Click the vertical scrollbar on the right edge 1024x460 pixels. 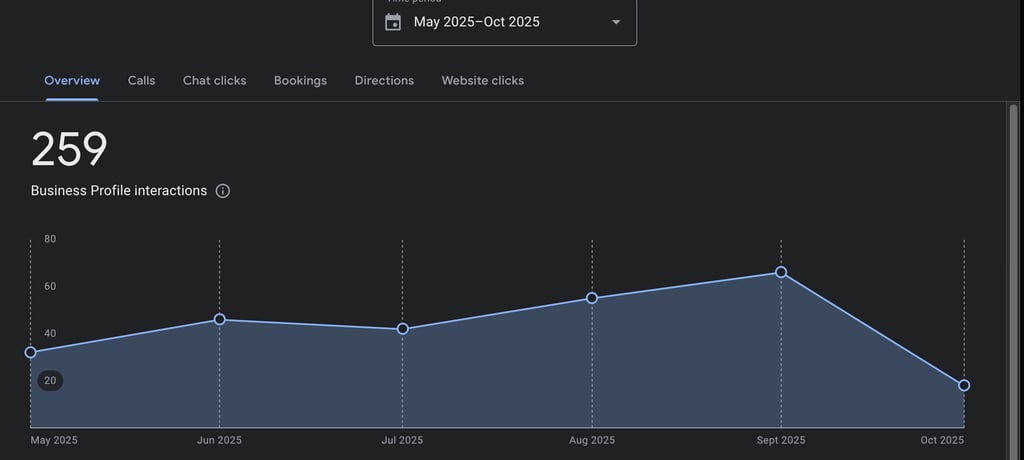(1014, 281)
